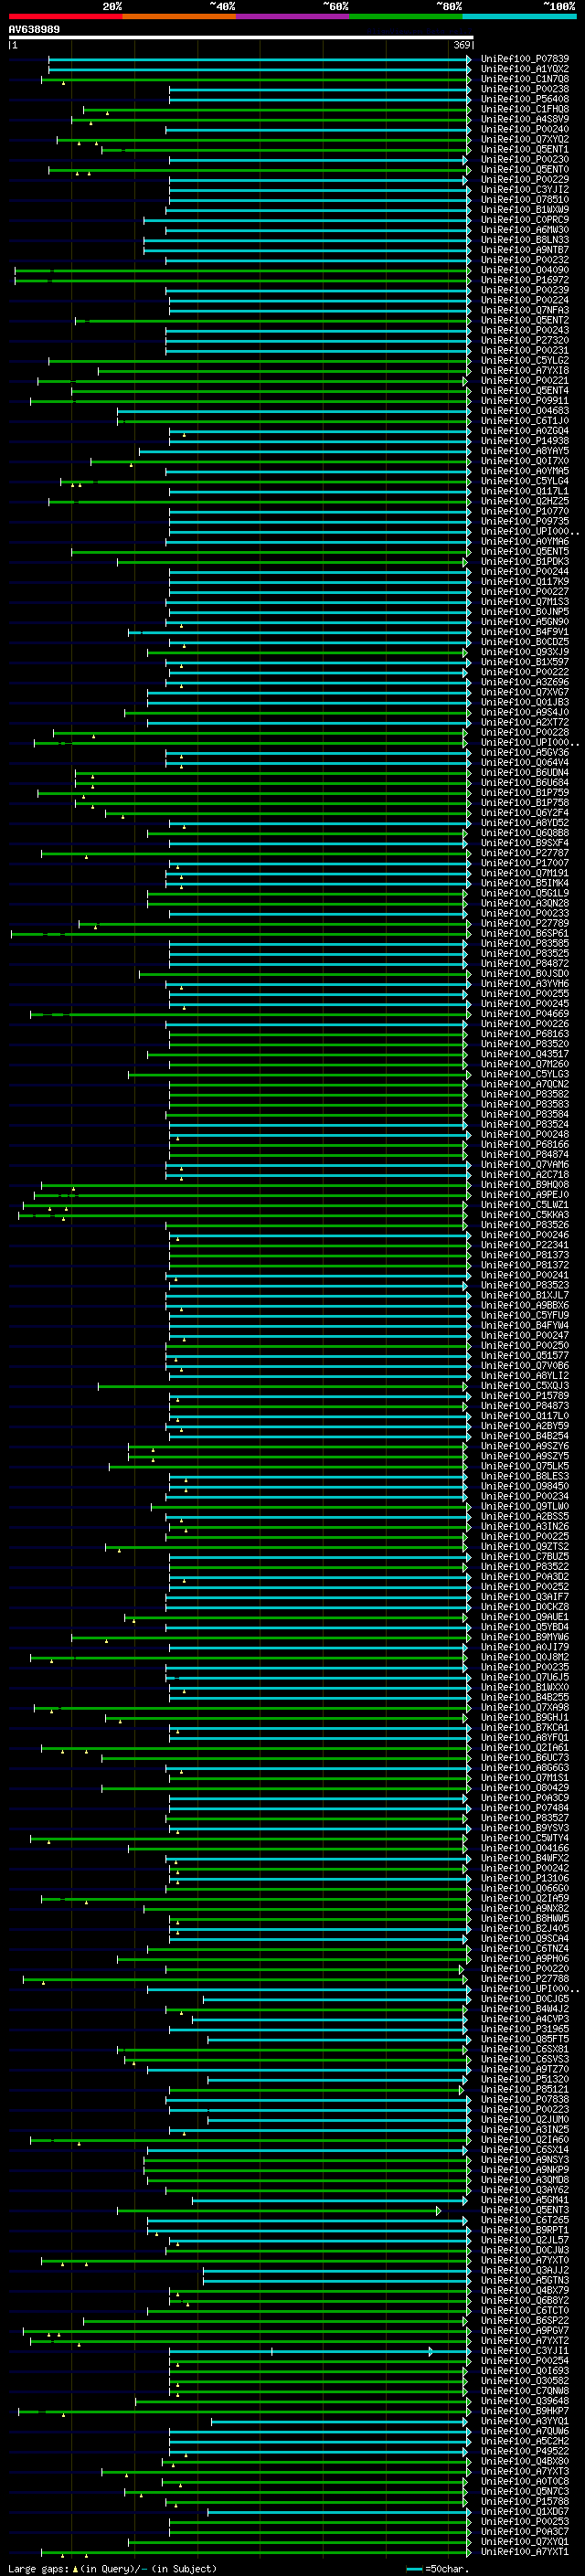Click label UniRef100_Q5ENT1
The height and width of the screenshot is (2576, 585).
(525, 149)
